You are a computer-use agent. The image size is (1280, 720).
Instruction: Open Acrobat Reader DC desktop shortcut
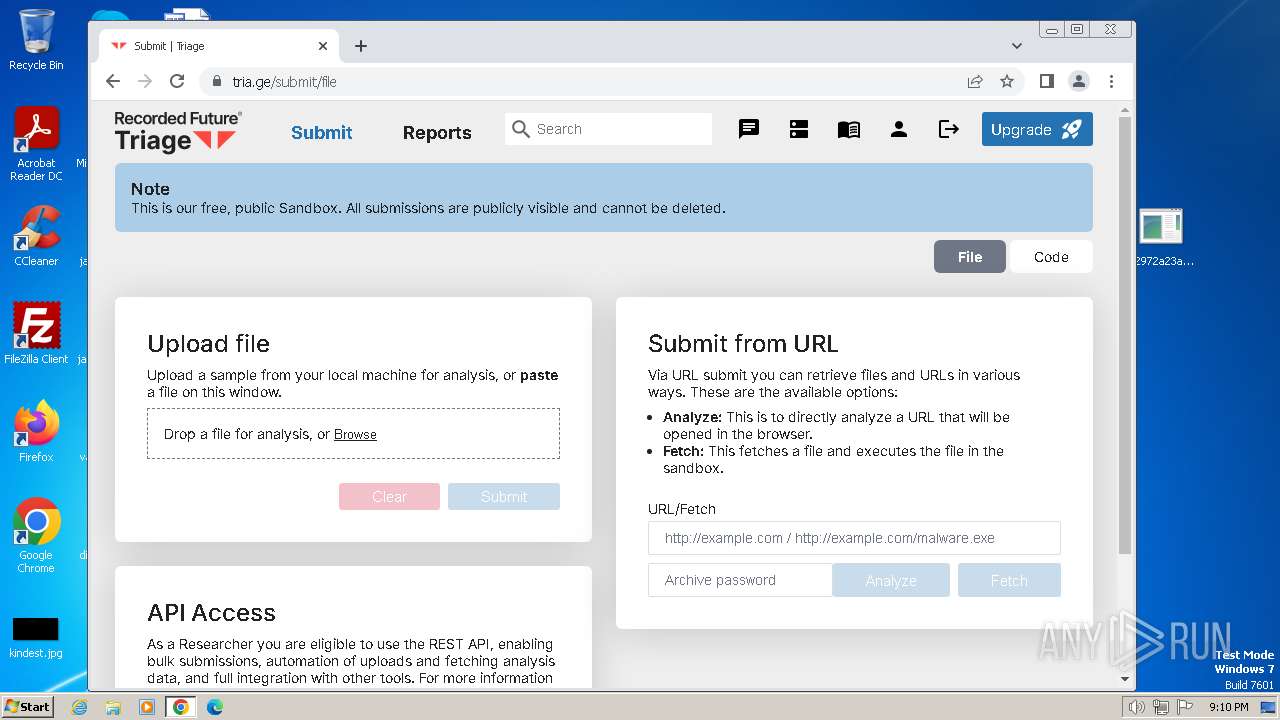click(36, 145)
